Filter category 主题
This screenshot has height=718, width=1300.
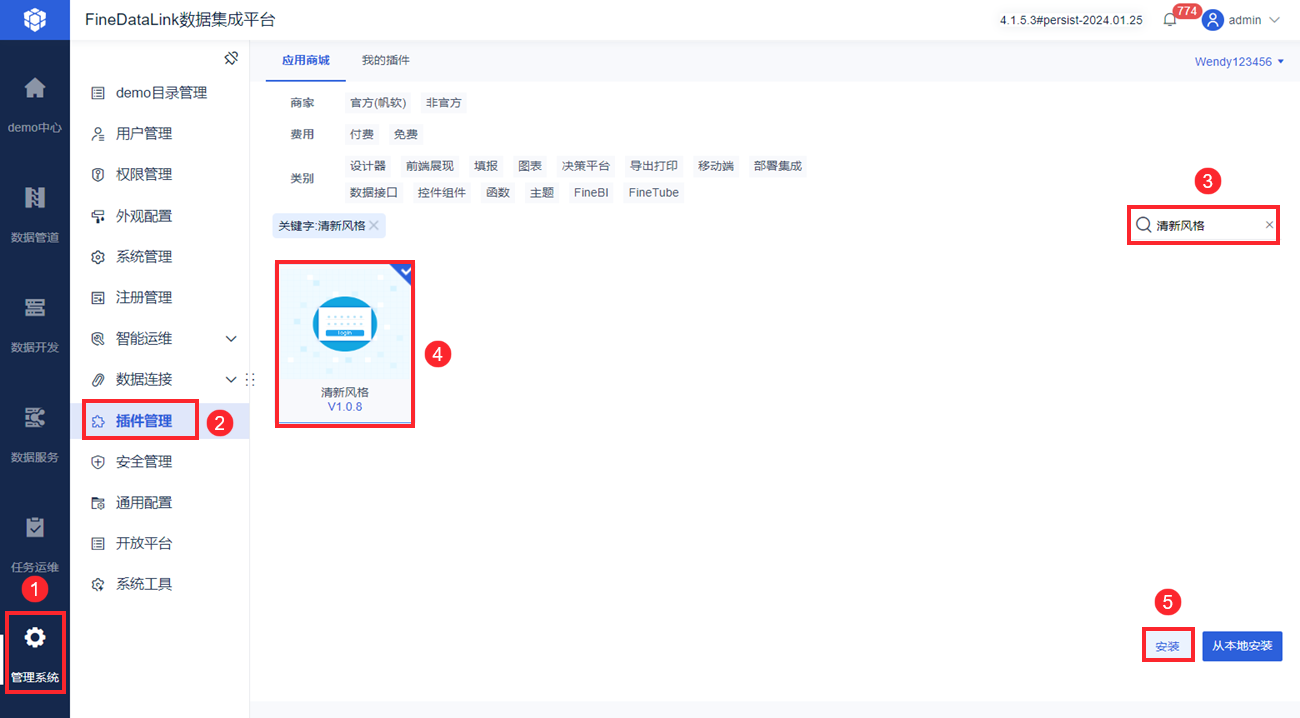coord(542,193)
